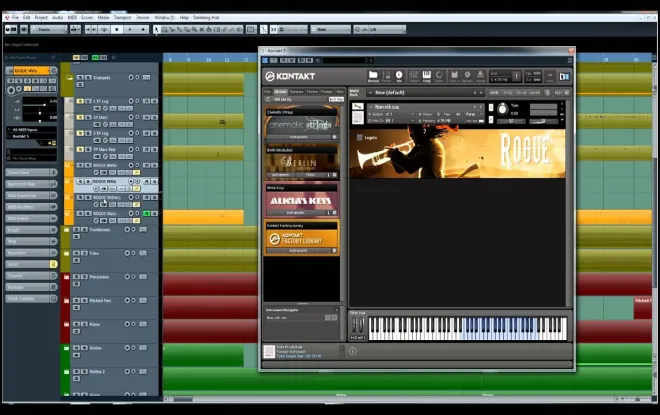This screenshot has height=415, width=660.
Task: Open the instrument Output dropdown
Action: 392,114
